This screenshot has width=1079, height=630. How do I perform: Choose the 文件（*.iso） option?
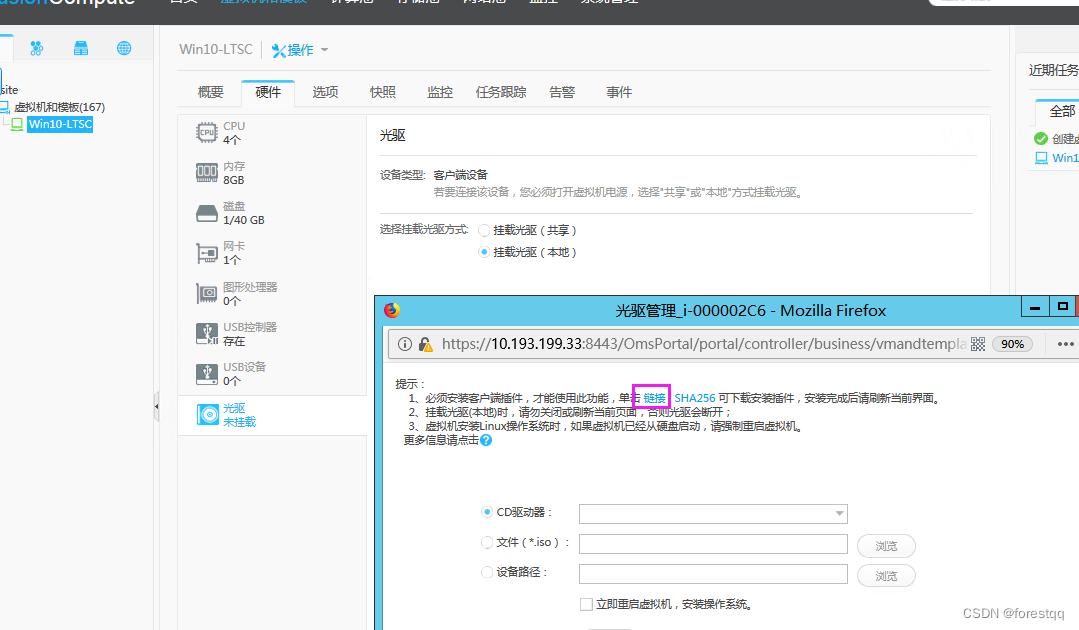point(487,543)
